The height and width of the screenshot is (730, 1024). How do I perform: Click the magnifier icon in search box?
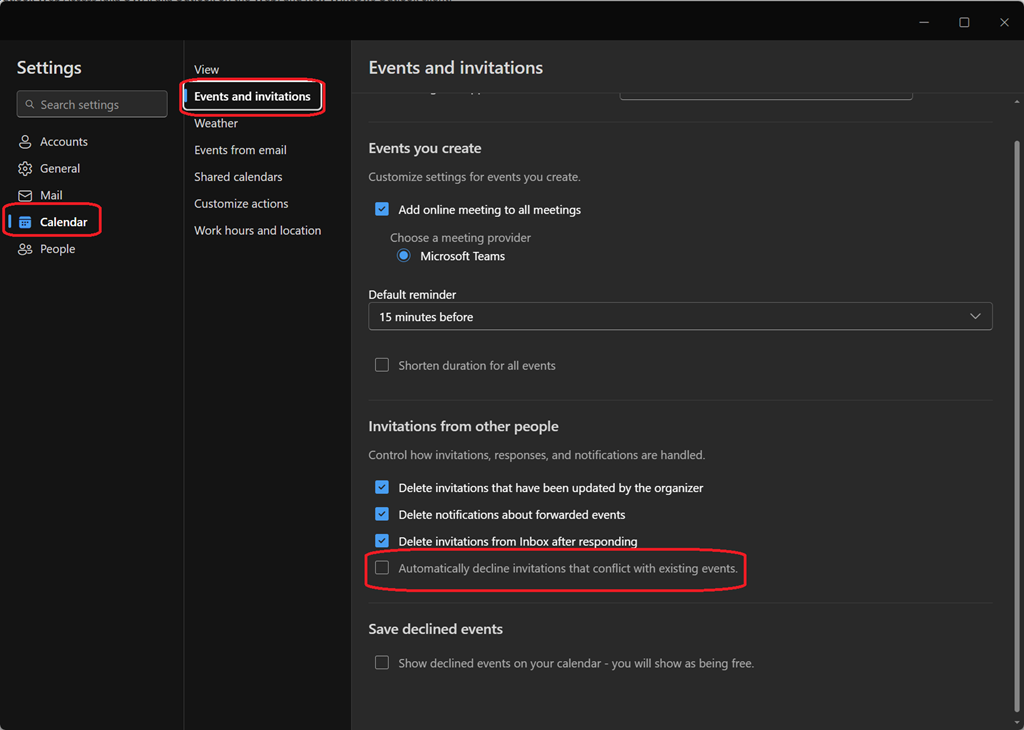pos(30,105)
